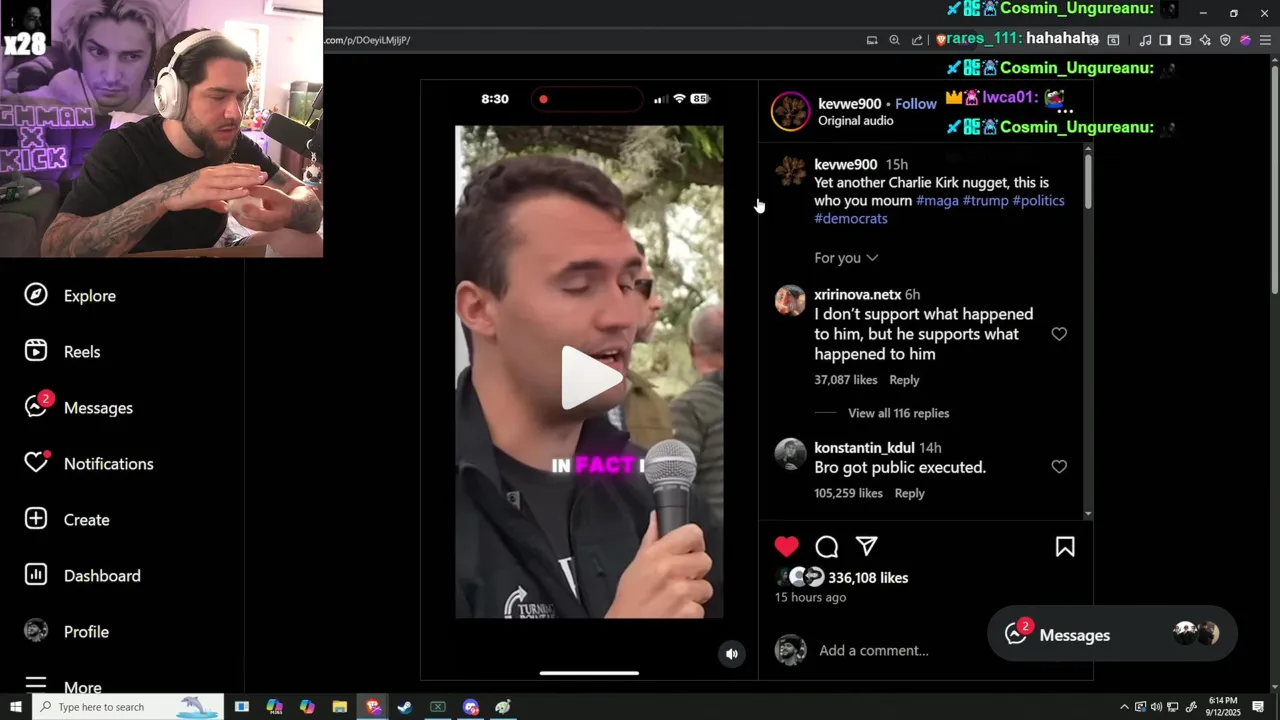
Task: Toggle the browser sidebar panel icon
Action: pyautogui.click(x=1165, y=40)
